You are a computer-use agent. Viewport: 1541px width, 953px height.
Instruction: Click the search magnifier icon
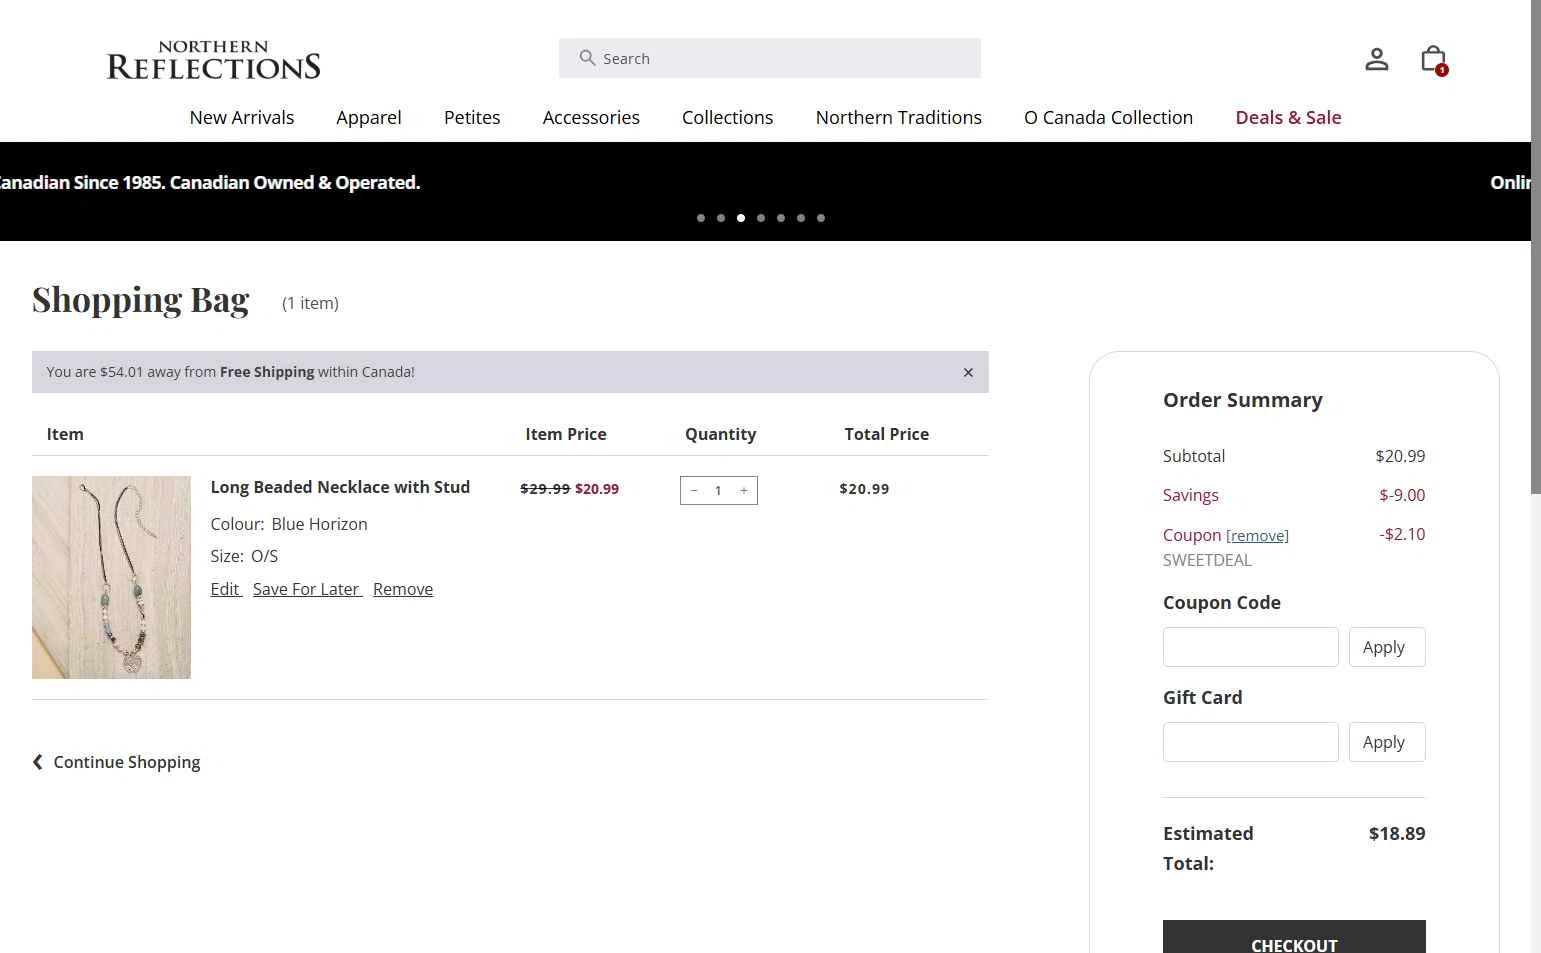click(587, 58)
